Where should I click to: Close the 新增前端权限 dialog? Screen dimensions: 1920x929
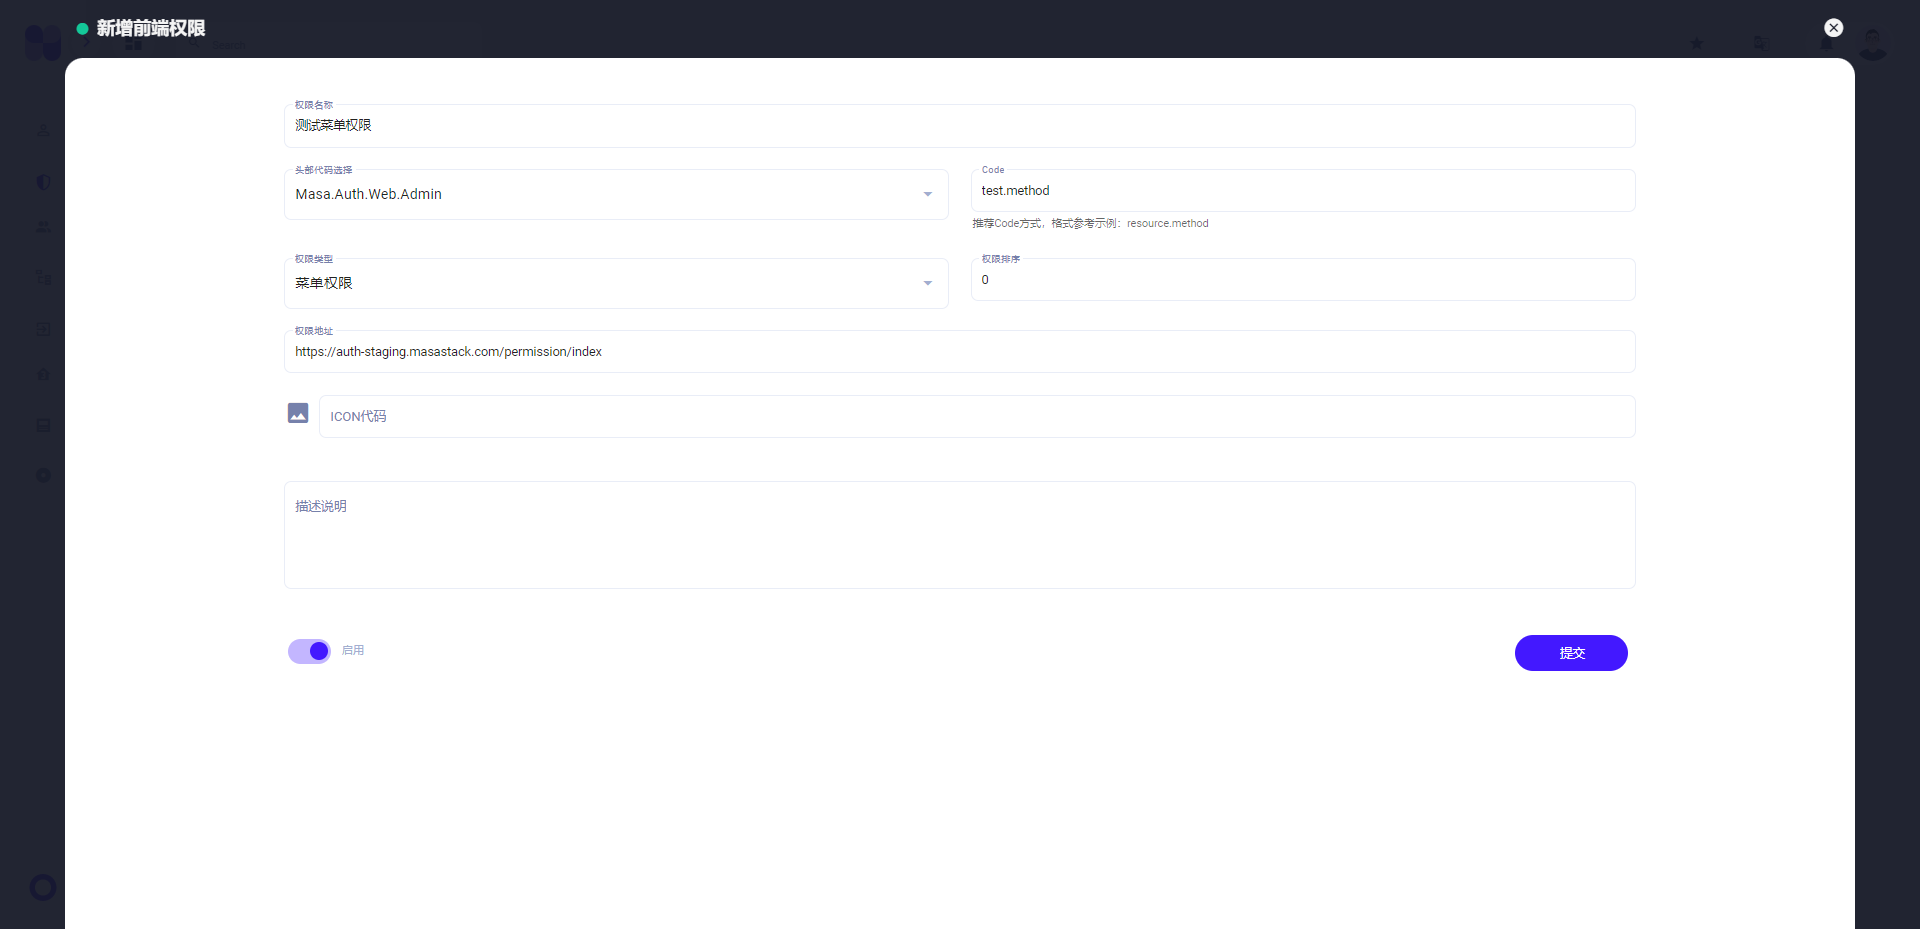click(1833, 27)
